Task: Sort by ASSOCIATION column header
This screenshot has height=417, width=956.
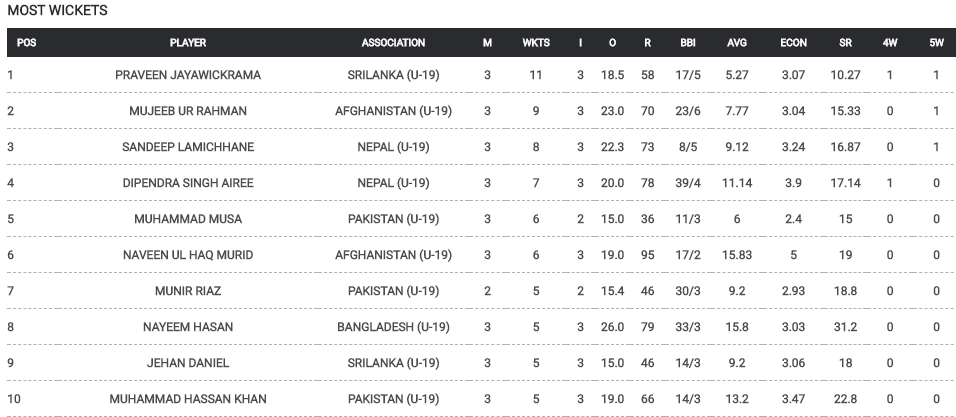Action: tap(393, 43)
